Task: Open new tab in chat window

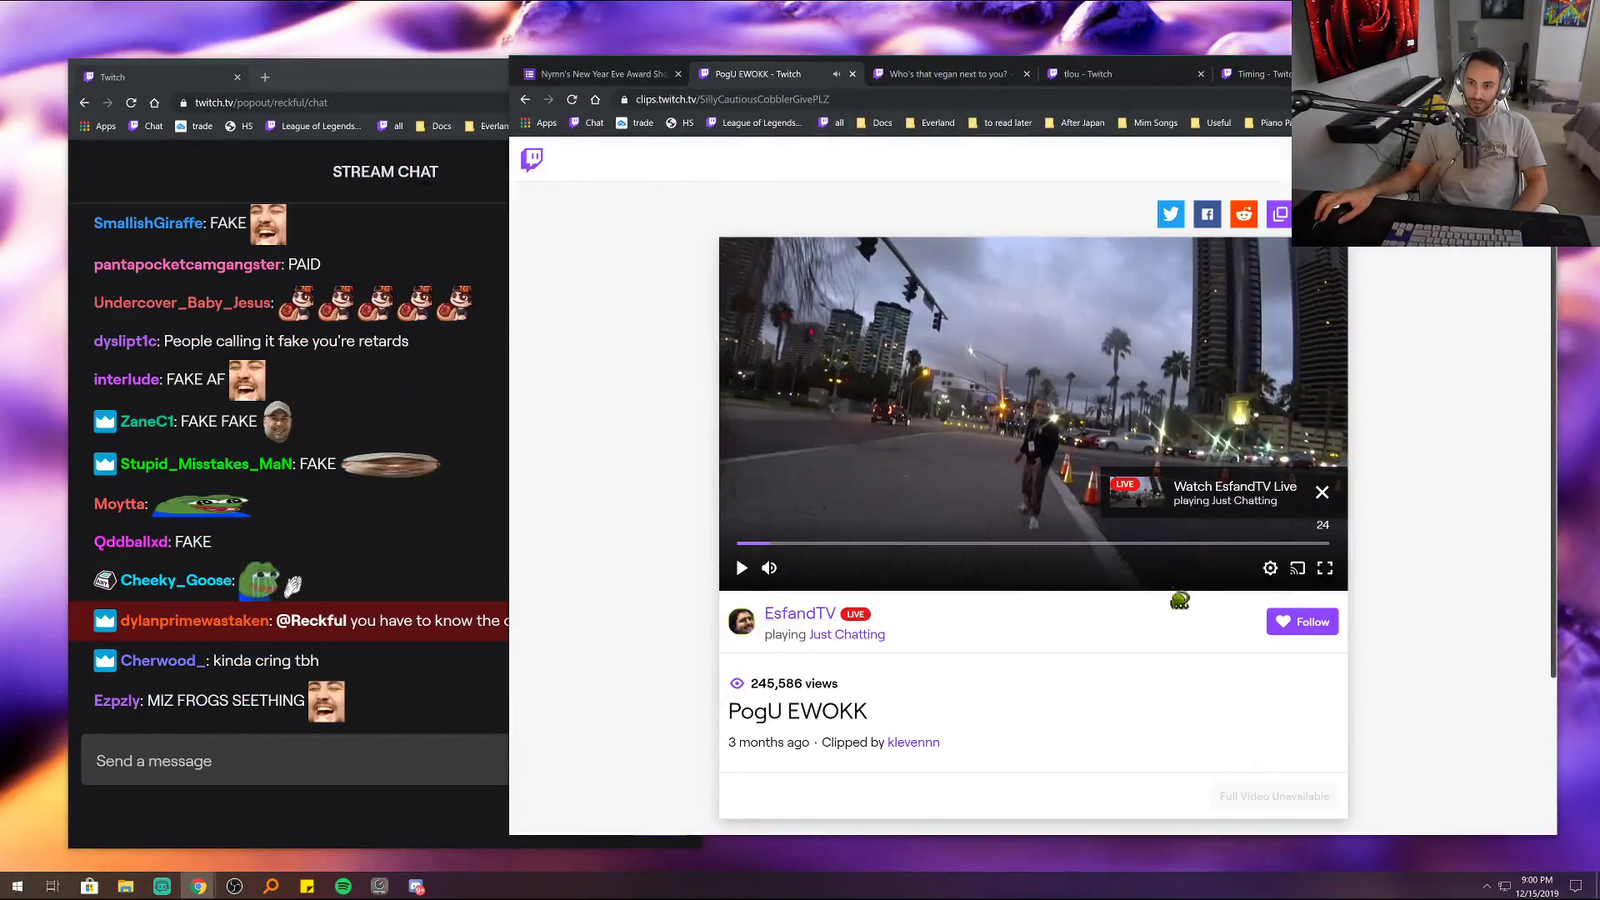Action: pos(265,77)
